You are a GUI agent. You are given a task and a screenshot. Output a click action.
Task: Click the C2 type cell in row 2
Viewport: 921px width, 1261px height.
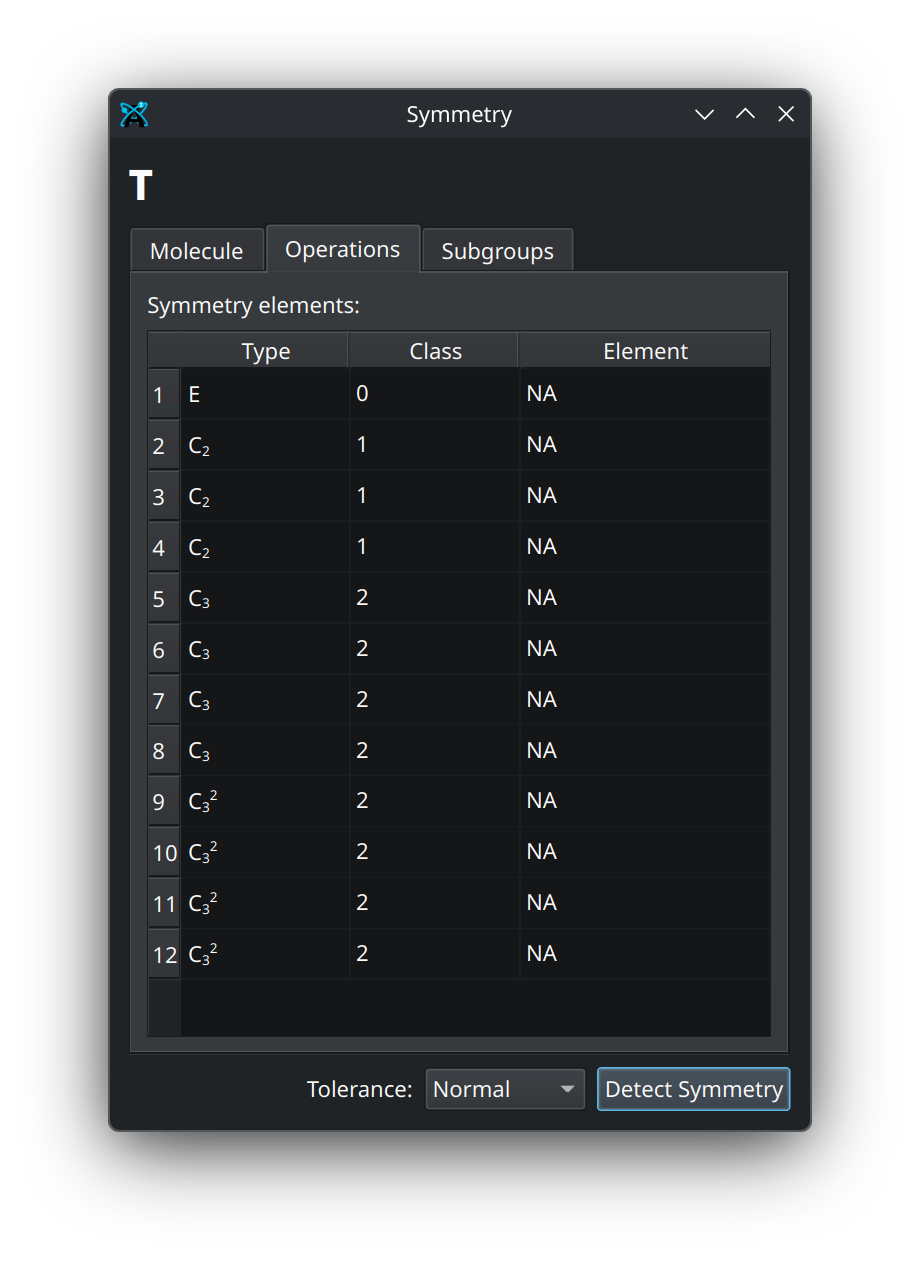pos(265,445)
